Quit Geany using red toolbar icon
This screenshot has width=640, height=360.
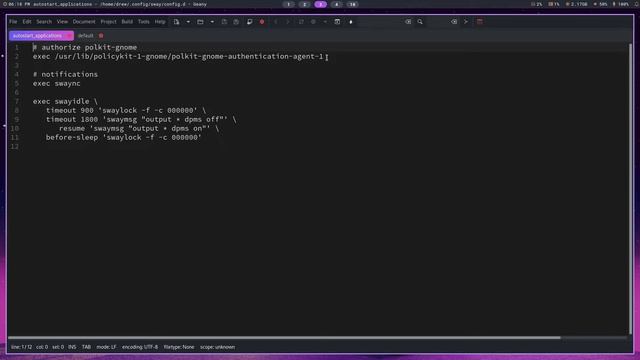[480, 22]
